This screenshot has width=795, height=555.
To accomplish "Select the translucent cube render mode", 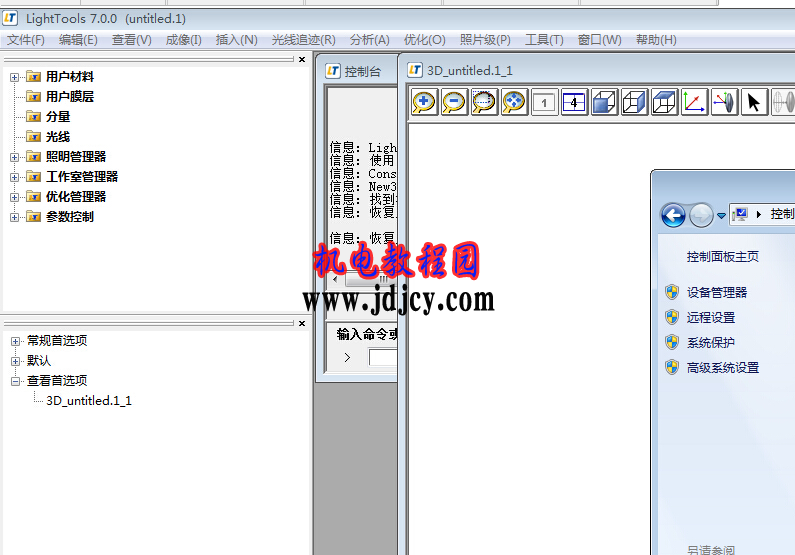I will (x=634, y=102).
